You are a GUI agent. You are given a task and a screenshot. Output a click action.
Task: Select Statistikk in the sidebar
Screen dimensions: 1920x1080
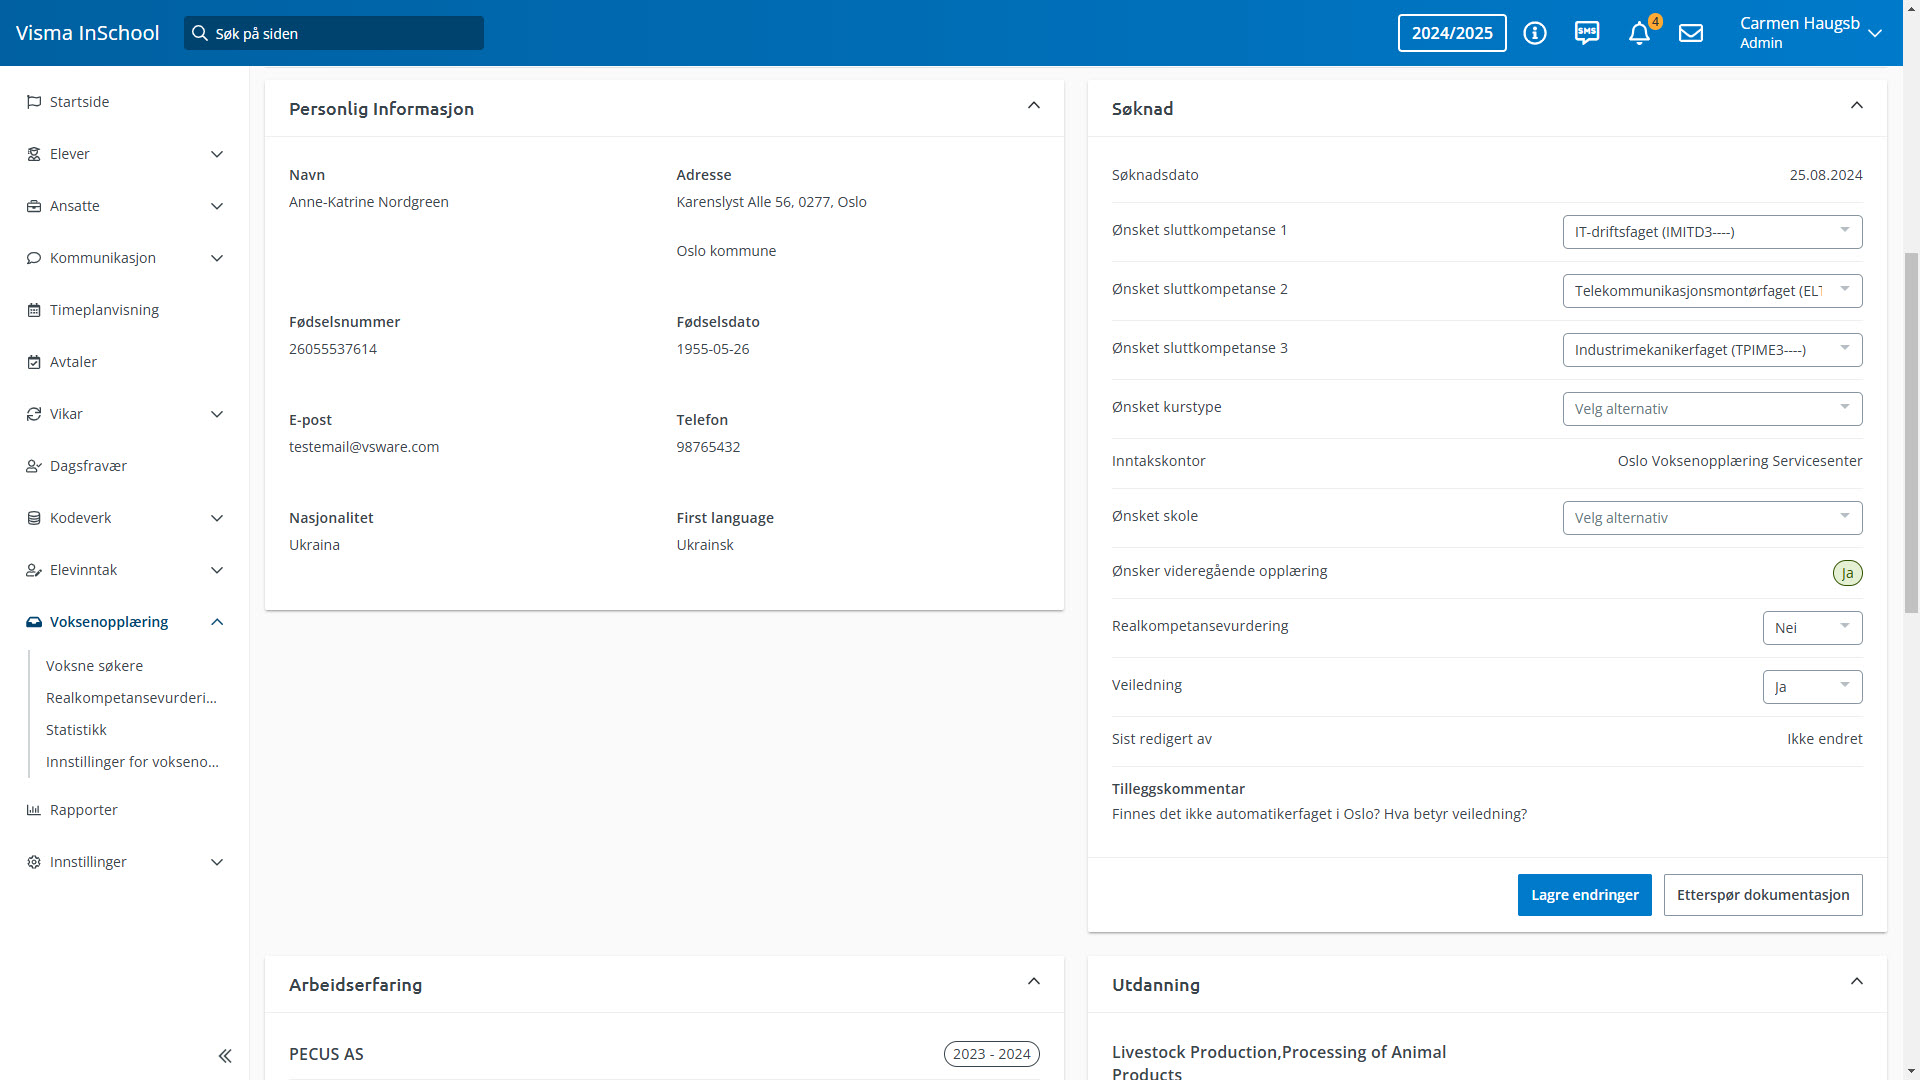76,730
